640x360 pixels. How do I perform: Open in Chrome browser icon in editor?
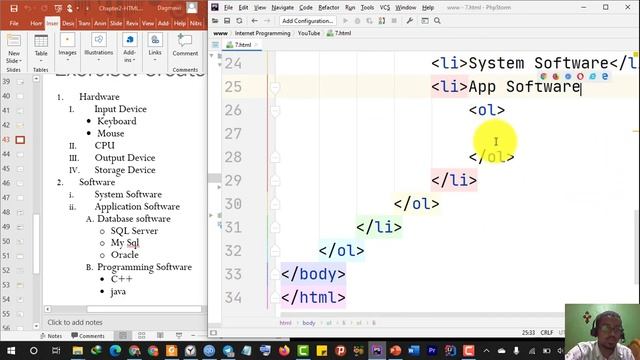[543, 76]
